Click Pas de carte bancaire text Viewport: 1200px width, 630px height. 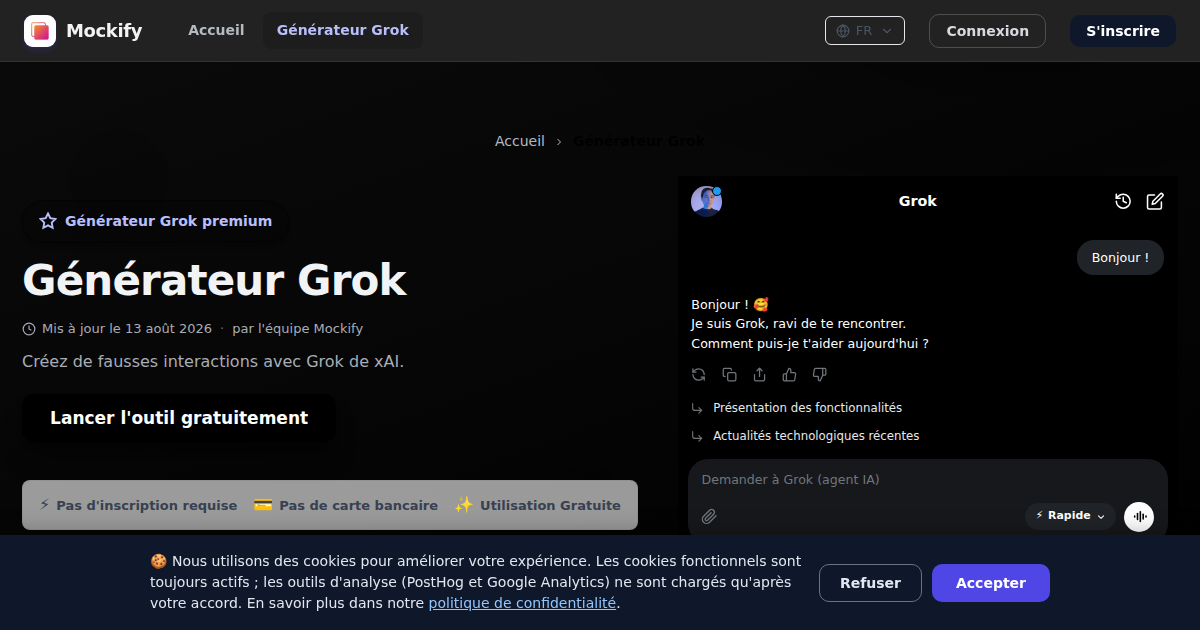click(359, 506)
